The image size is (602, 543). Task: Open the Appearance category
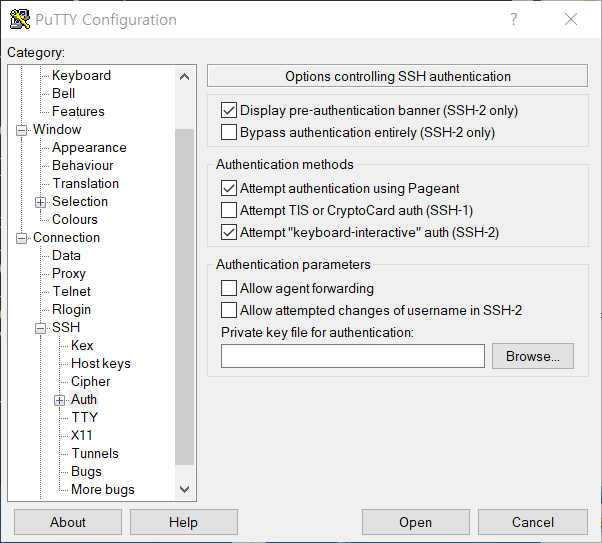[89, 147]
